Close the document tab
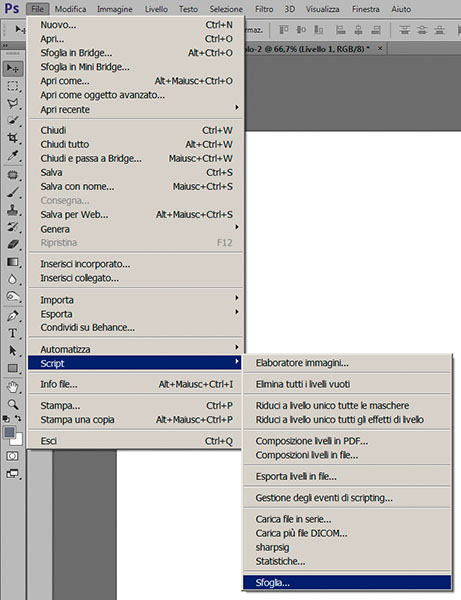 coord(380,49)
